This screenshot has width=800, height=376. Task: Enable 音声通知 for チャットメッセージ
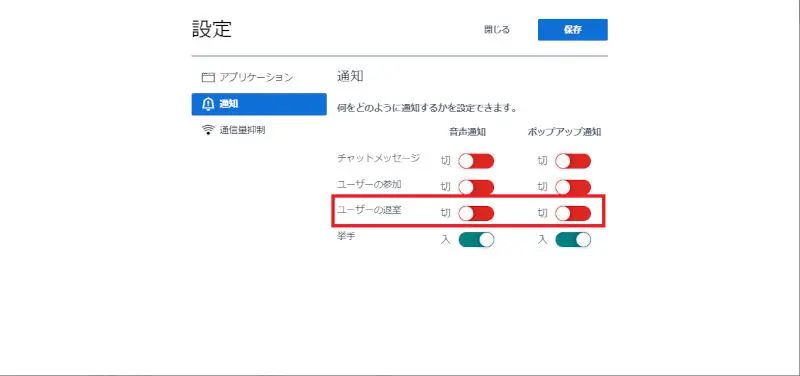pyautogui.click(x=476, y=161)
